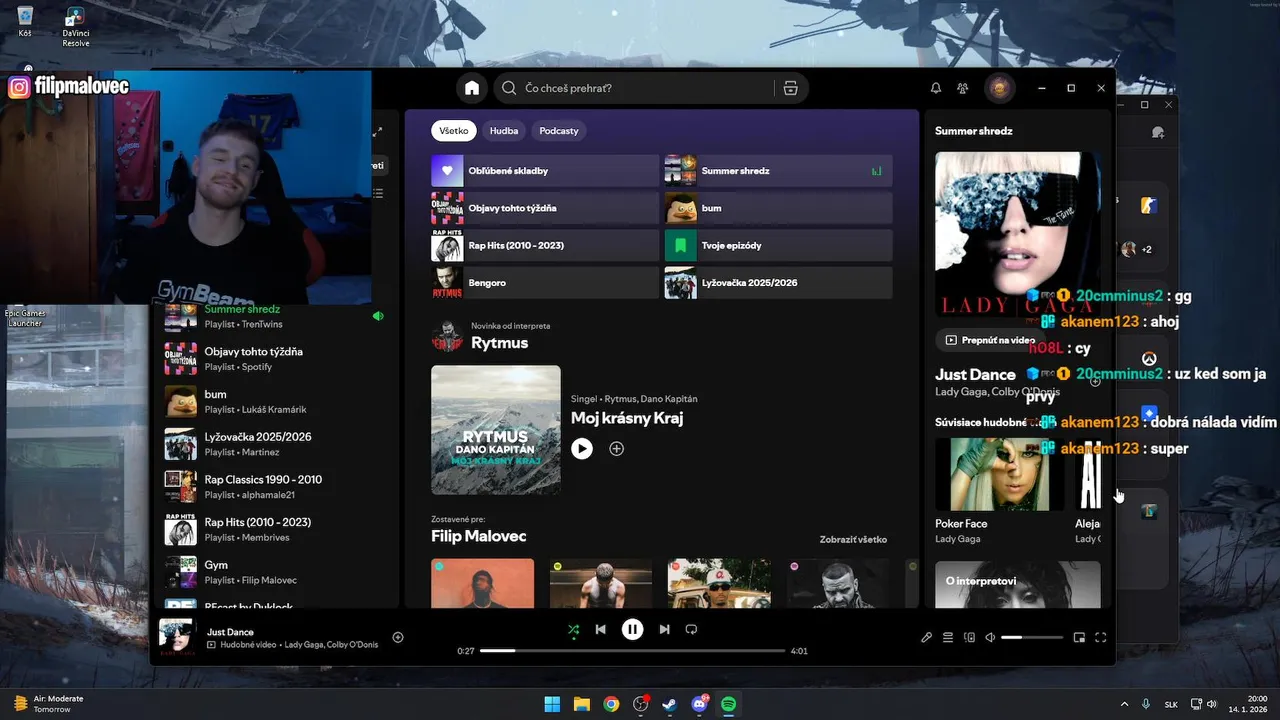Open the lyrics microphone icon
Image resolution: width=1280 pixels, height=720 pixels.
coord(927,637)
